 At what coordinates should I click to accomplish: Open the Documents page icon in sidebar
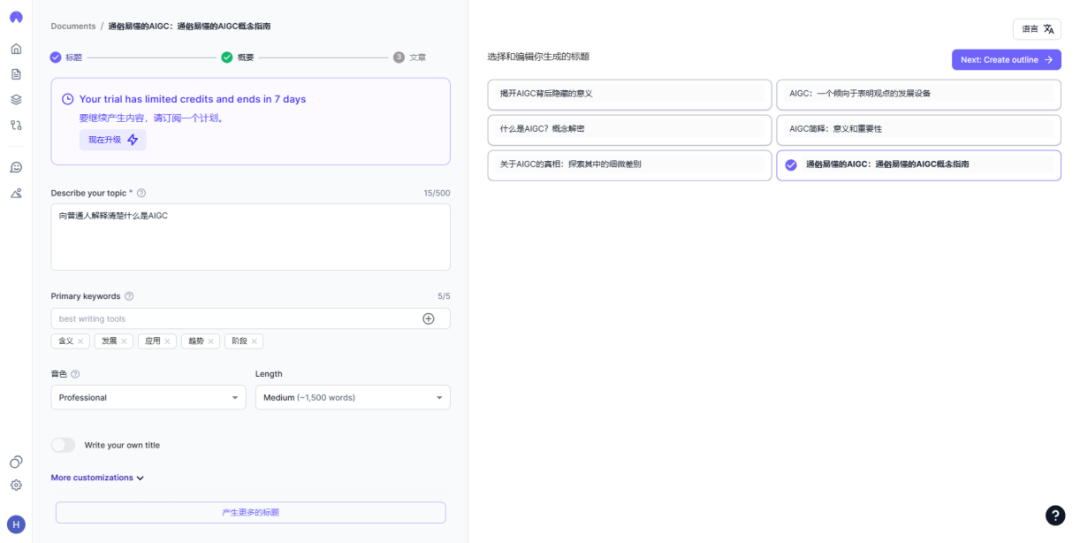[16, 74]
